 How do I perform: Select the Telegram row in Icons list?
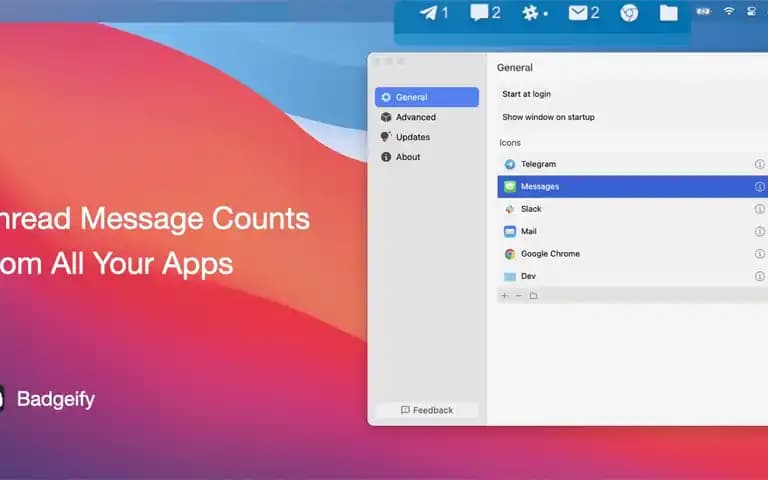coord(632,164)
